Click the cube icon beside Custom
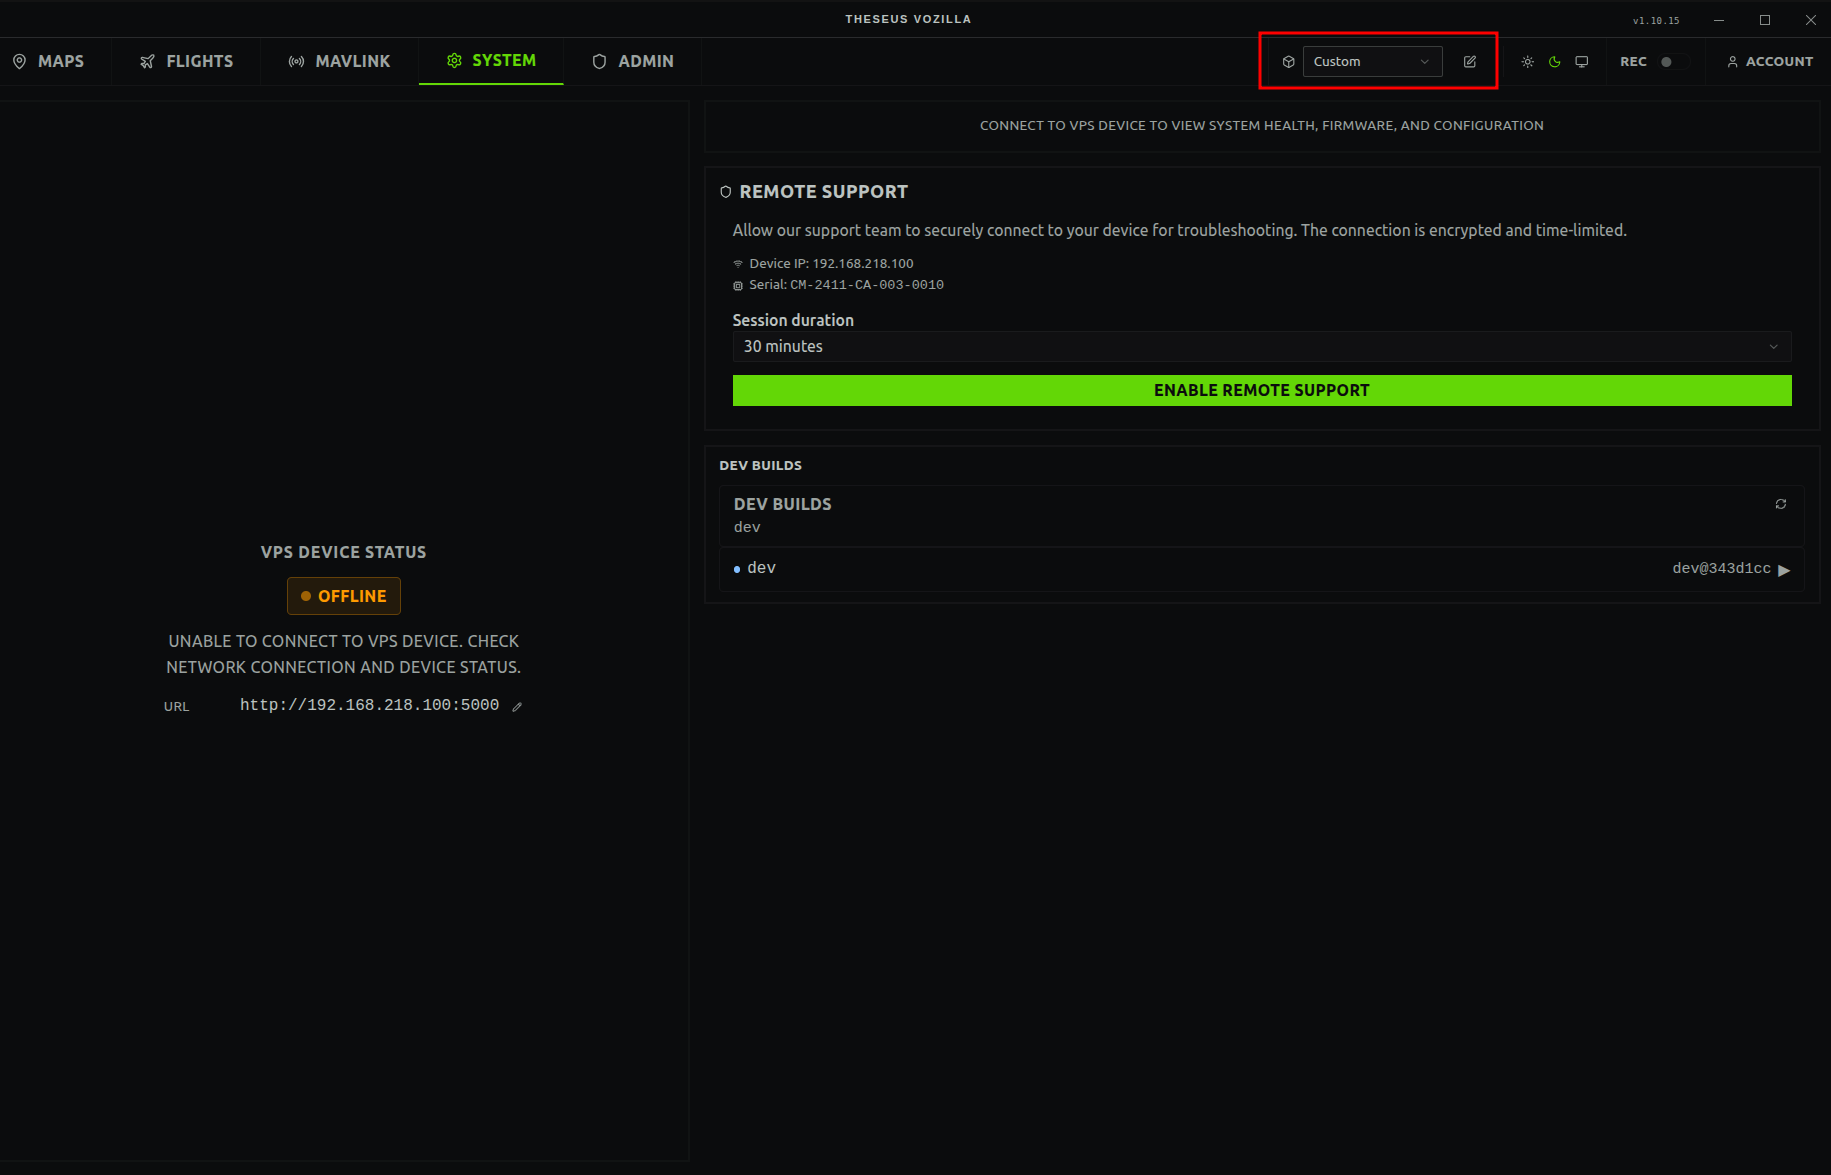Viewport: 1831px width, 1175px height. [1288, 62]
